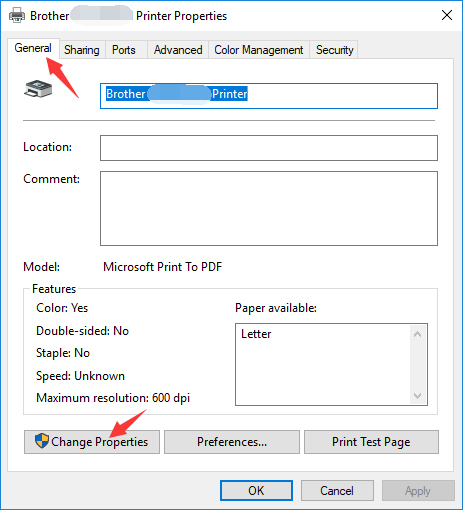Click the shield icon on Change Properties

tap(42, 441)
